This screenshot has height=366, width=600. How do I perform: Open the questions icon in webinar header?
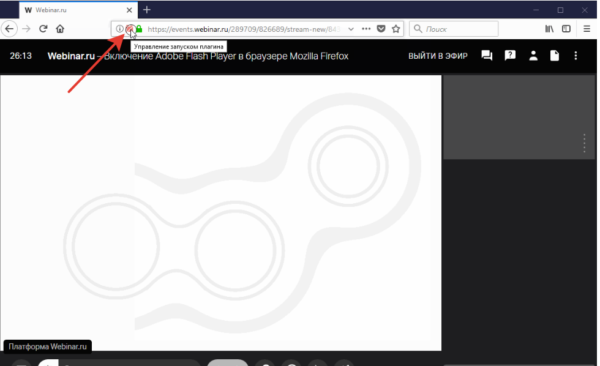(510, 56)
